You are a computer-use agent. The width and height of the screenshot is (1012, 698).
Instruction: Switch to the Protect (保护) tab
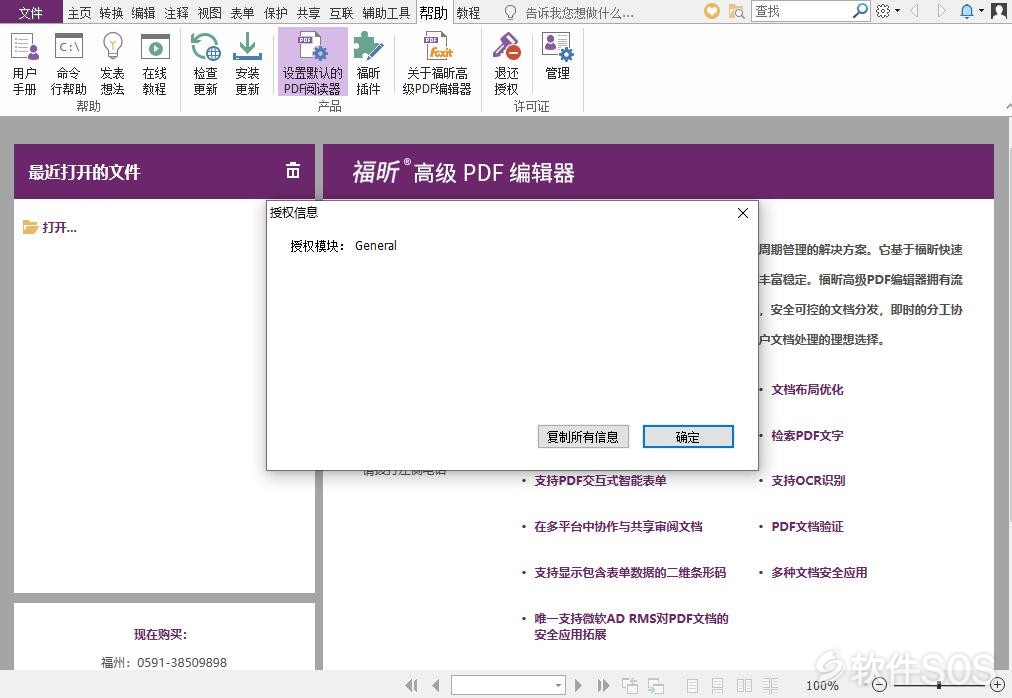[x=276, y=13]
